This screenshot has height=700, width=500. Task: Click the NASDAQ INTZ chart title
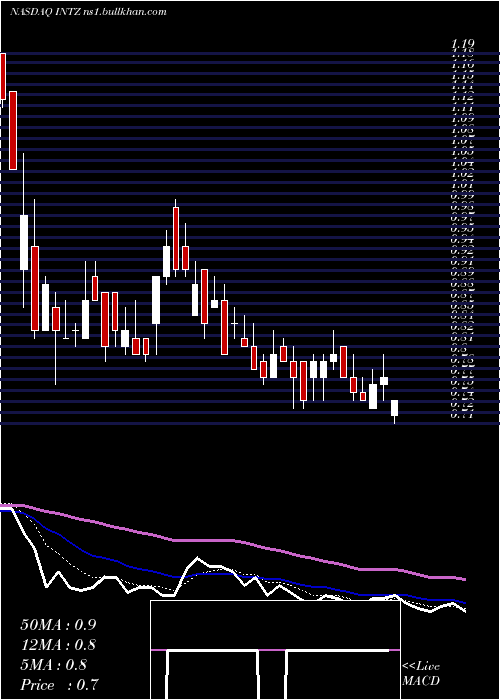[x=89, y=12]
